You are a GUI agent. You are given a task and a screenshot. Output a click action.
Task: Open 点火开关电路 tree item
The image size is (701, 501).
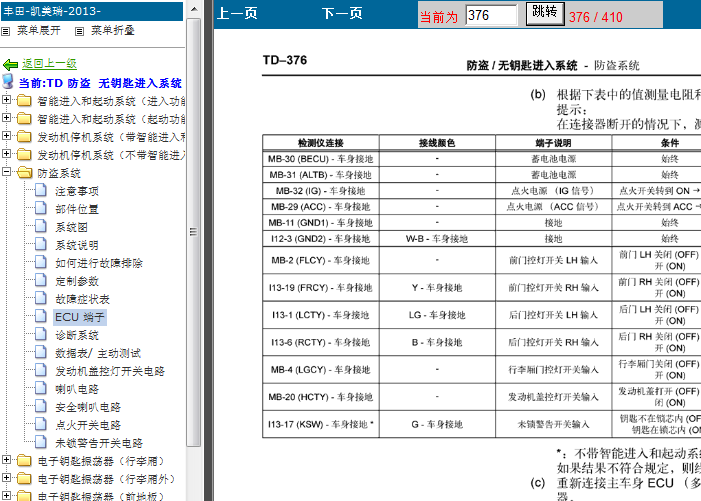point(88,425)
